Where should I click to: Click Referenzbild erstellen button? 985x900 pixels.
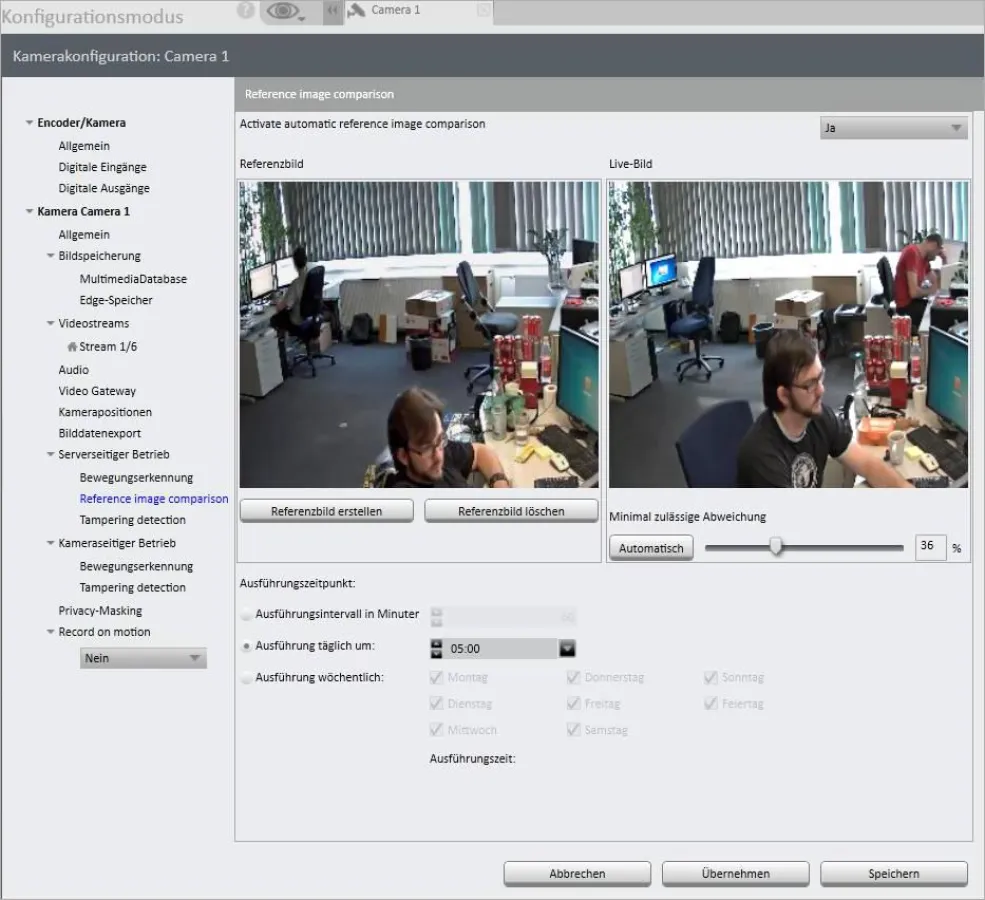point(327,511)
